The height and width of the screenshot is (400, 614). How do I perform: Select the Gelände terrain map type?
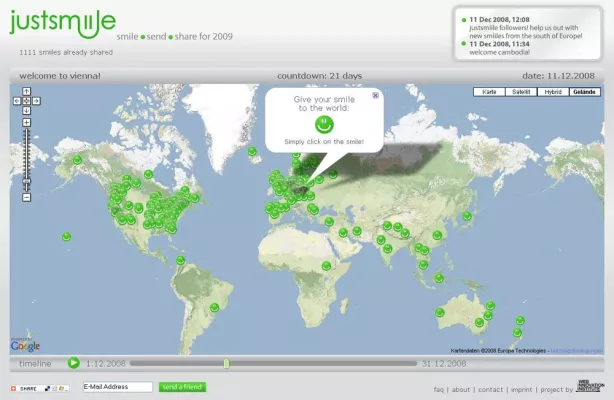(x=583, y=92)
